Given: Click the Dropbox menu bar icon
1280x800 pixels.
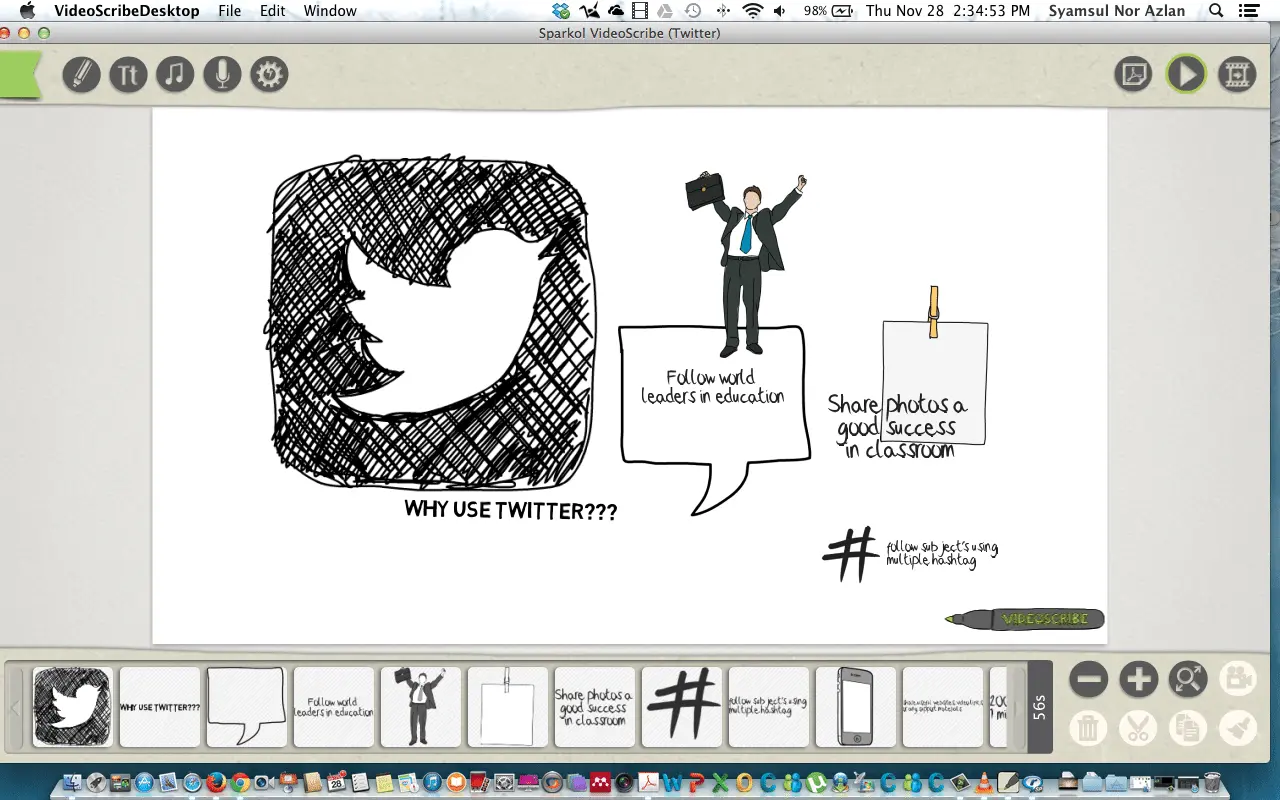Looking at the screenshot, I should (x=563, y=11).
